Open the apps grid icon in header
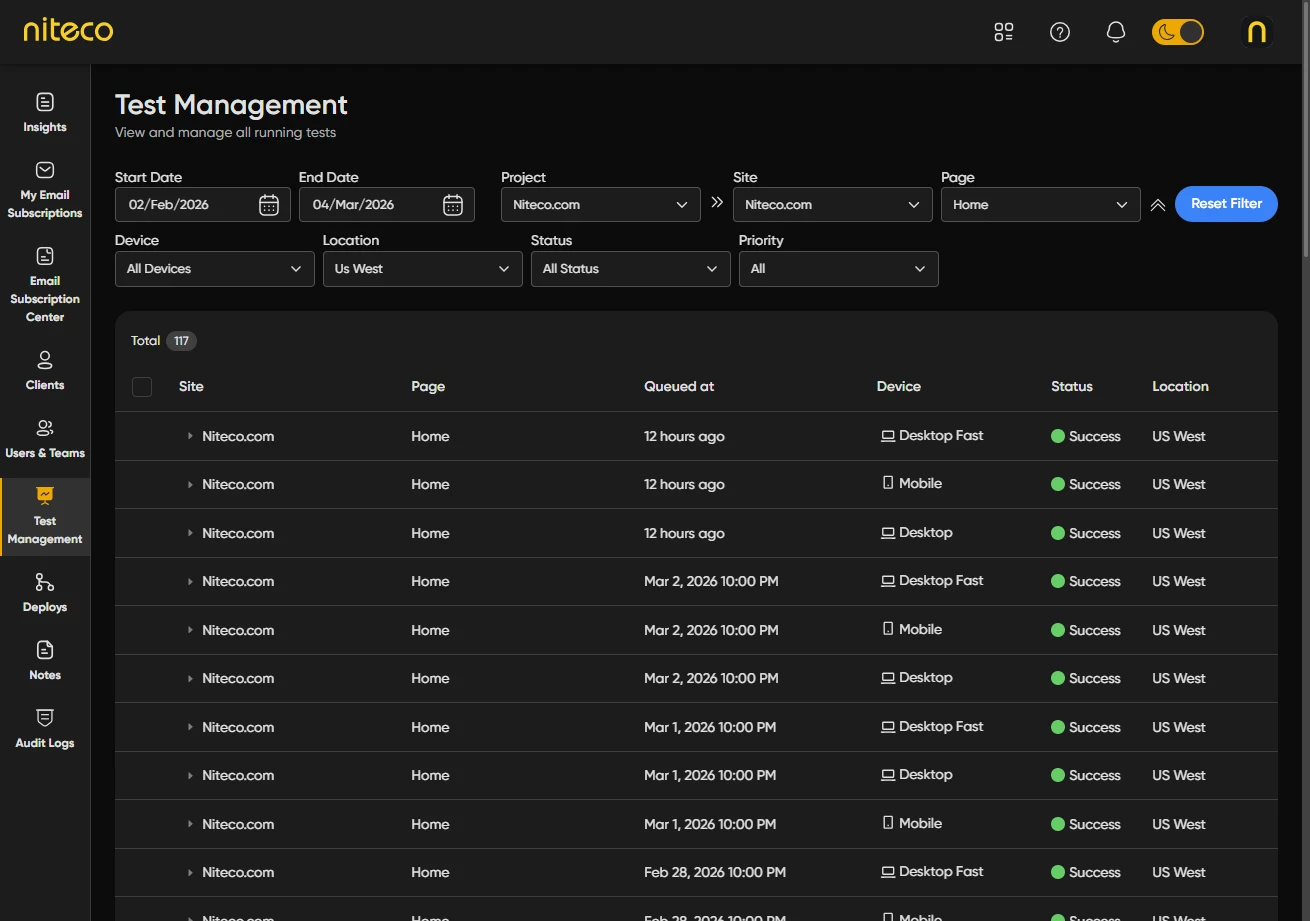Image resolution: width=1310 pixels, height=921 pixels. coord(1004,32)
